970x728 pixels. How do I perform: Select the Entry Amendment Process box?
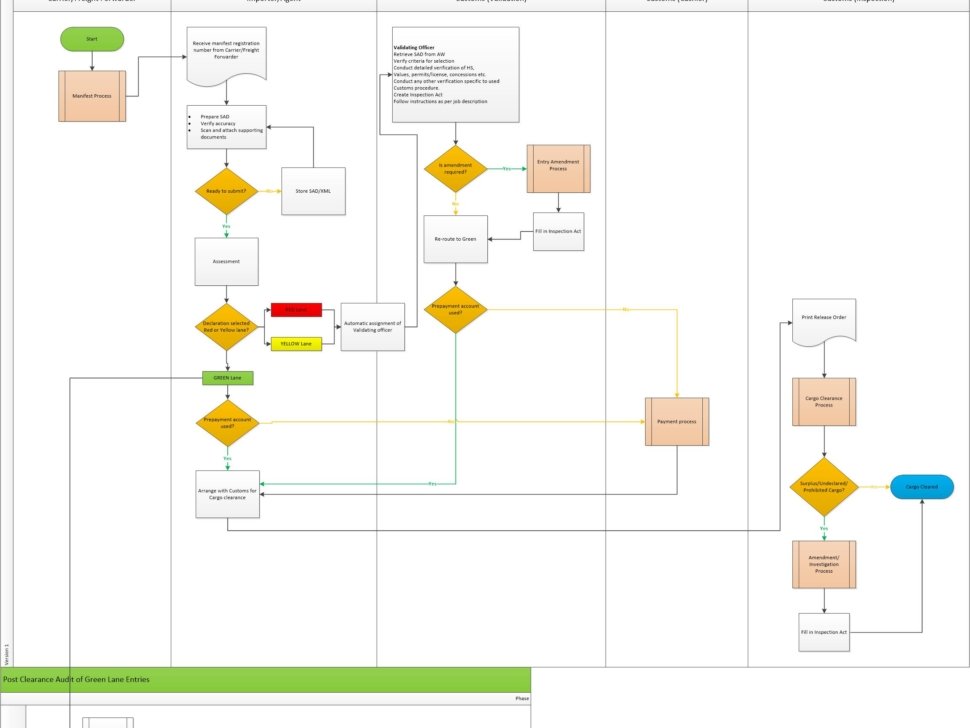pos(558,169)
